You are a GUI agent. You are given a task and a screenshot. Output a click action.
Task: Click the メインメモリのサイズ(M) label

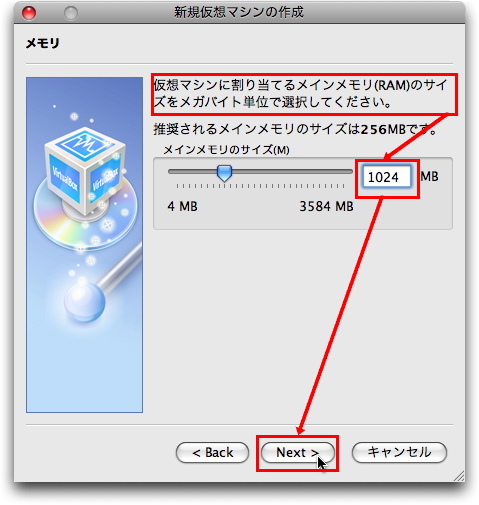(x=226, y=150)
